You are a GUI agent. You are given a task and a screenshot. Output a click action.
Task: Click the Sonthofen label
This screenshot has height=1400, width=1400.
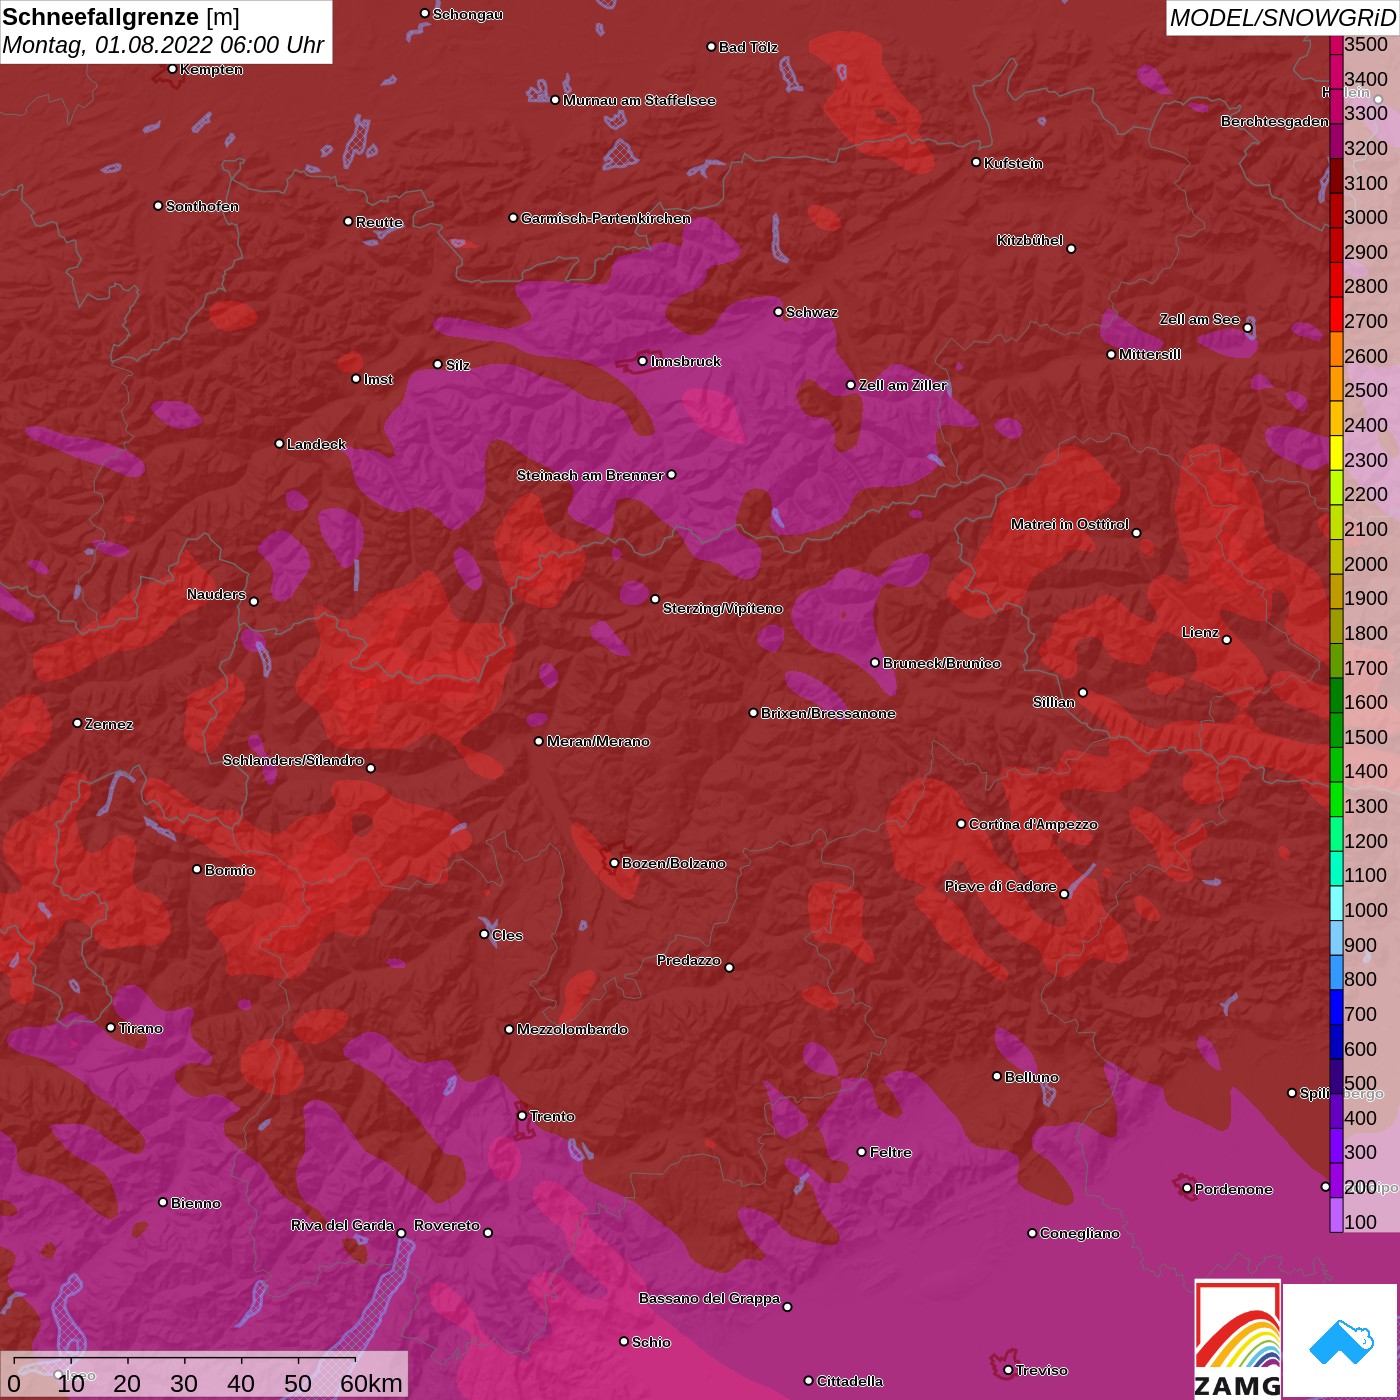coord(202,206)
